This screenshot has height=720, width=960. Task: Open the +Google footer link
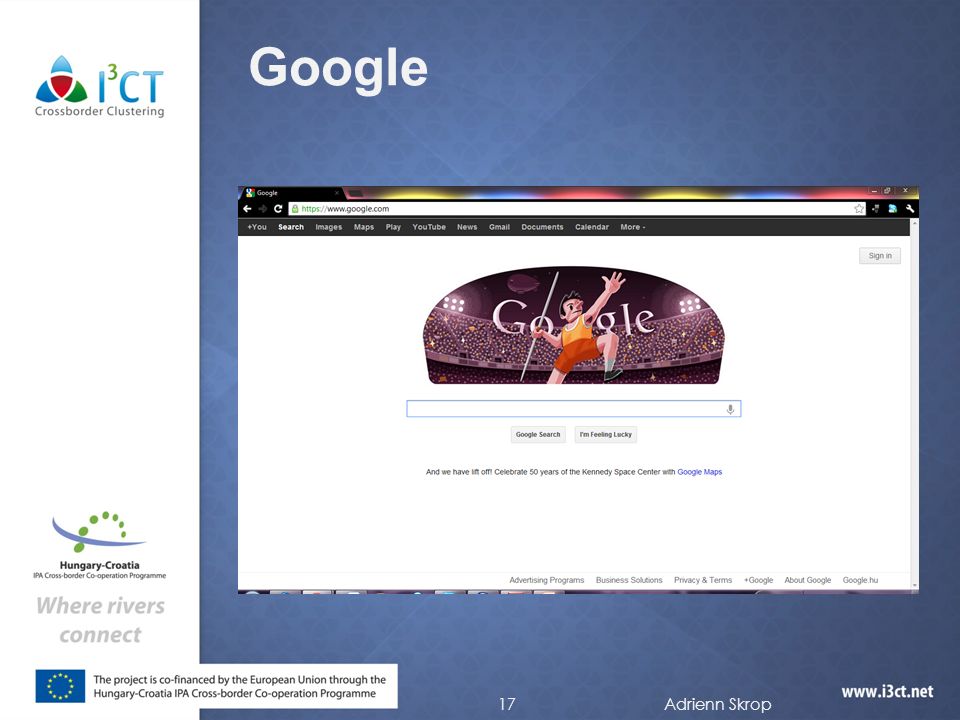759,580
